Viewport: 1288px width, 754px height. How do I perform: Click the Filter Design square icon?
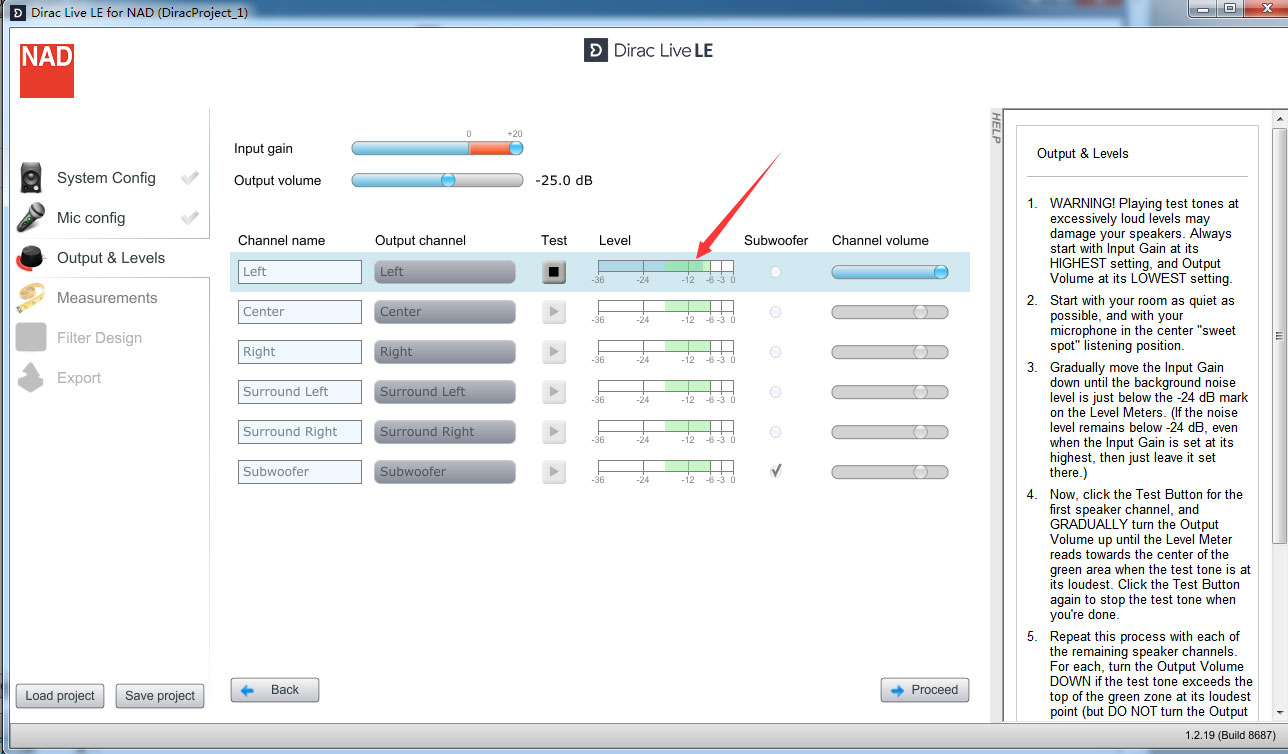(31, 338)
